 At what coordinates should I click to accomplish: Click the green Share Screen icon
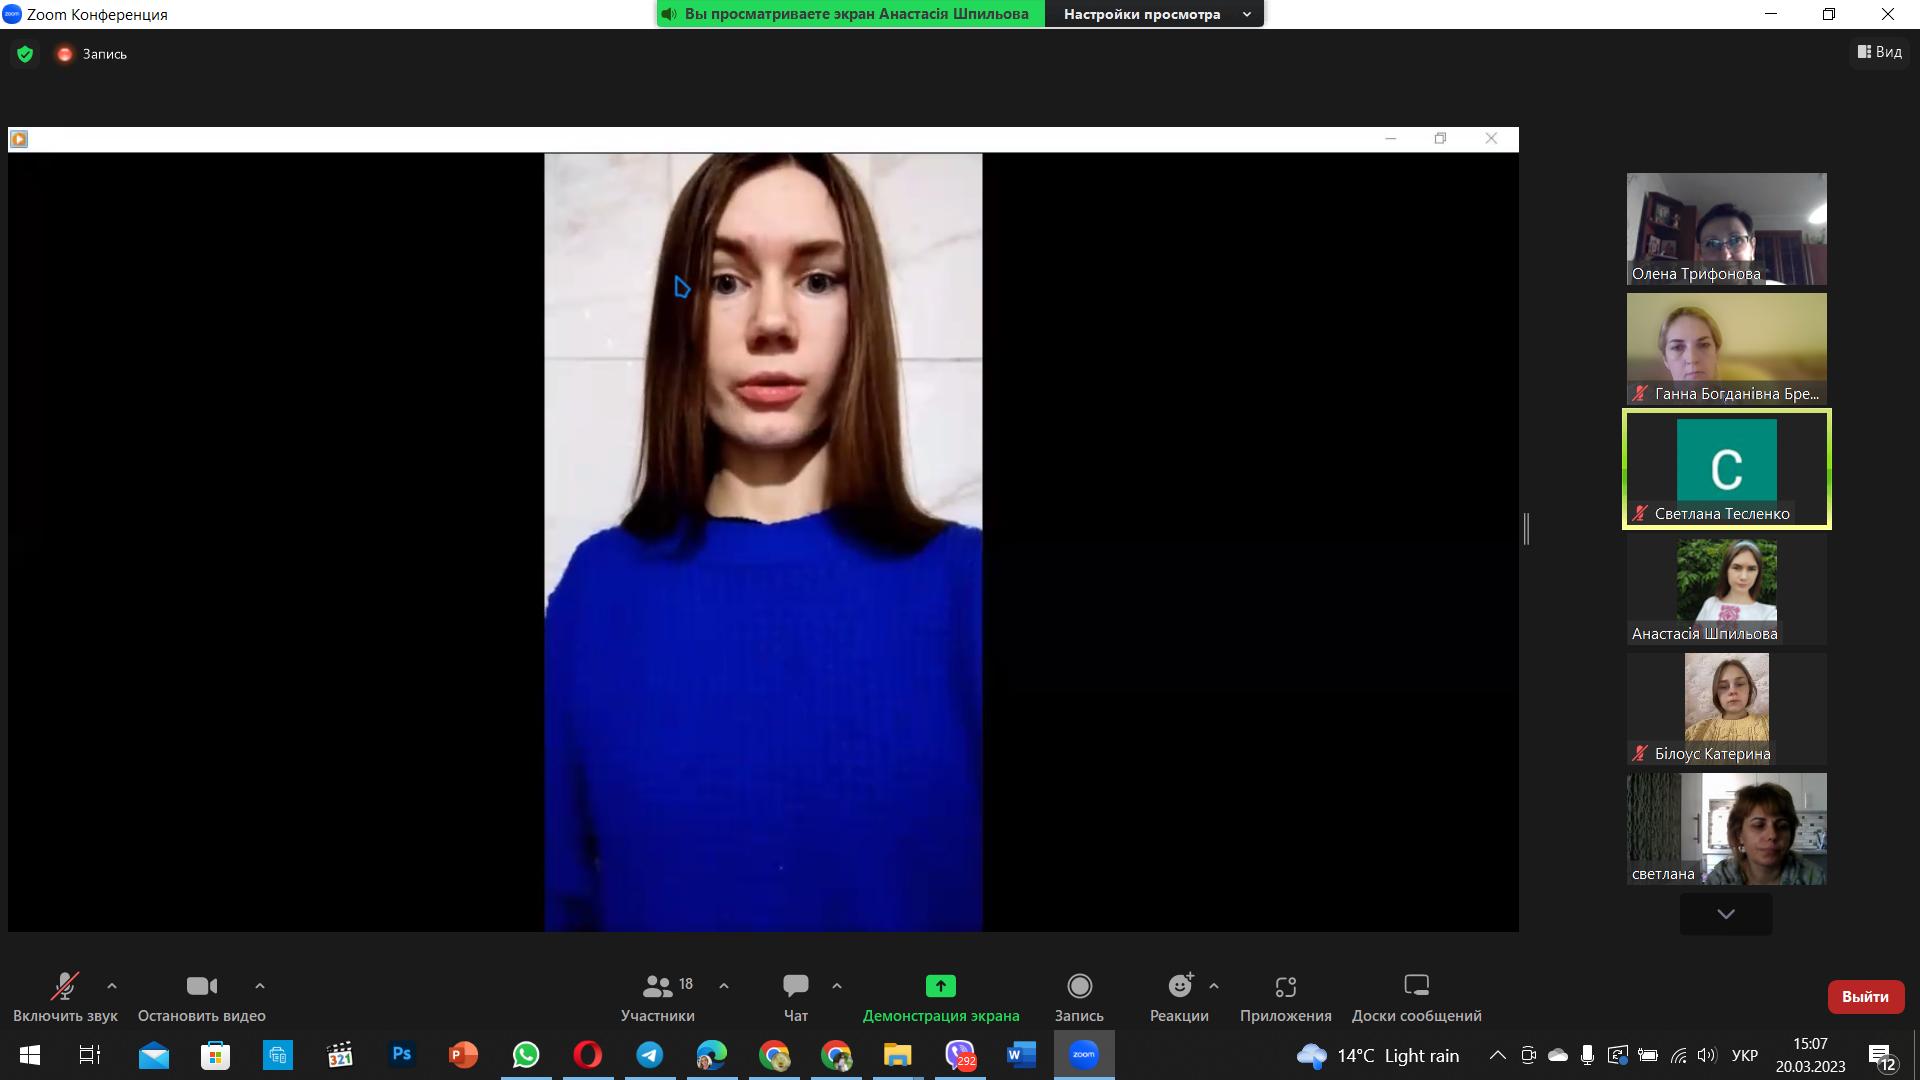[940, 986]
